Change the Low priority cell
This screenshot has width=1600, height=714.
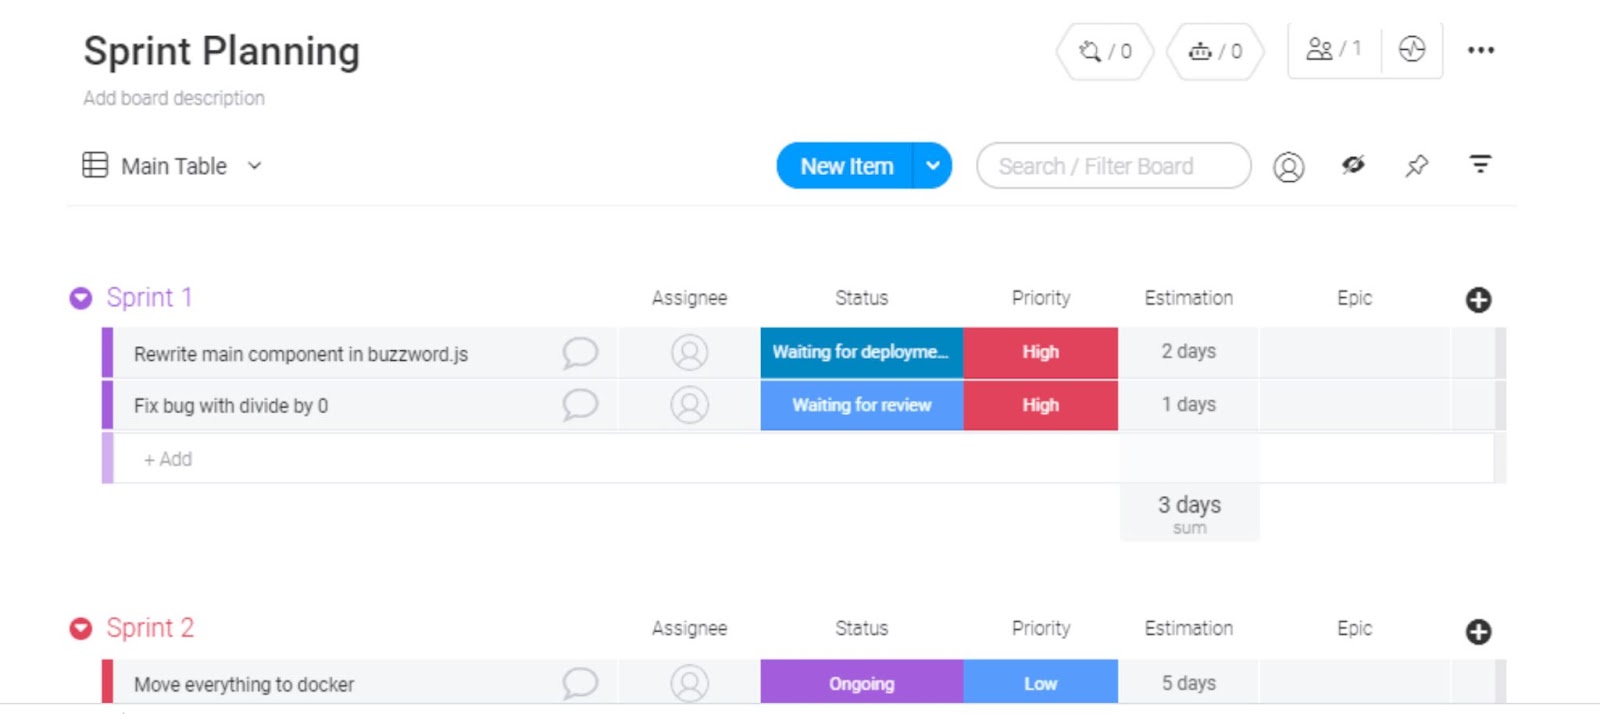click(x=1040, y=683)
